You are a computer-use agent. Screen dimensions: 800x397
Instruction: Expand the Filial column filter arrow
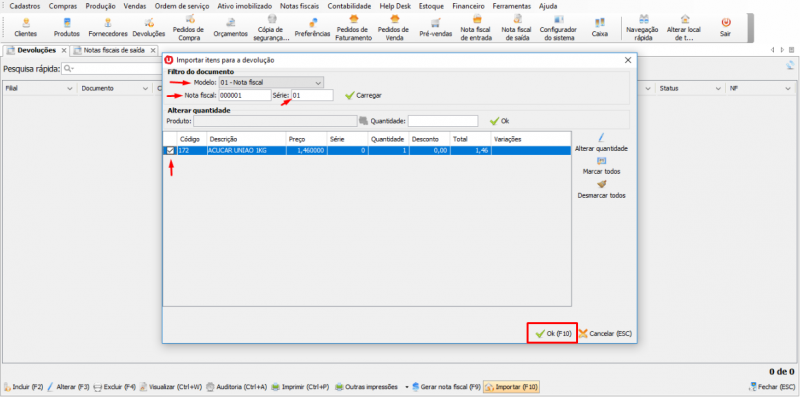click(x=70, y=89)
